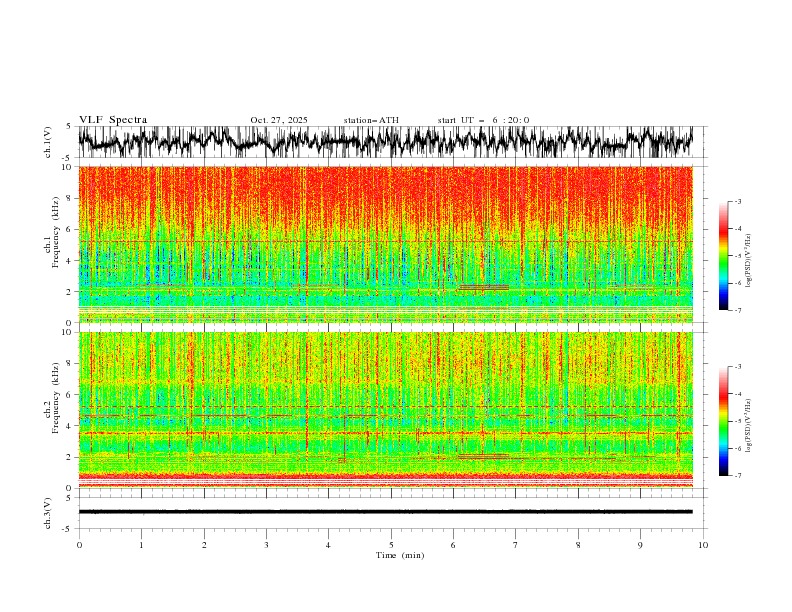Click the dark line near 2 kHz in ch.1 spectrogram
Image resolution: width=792 pixels, height=612 pixels.
pos(483,287)
